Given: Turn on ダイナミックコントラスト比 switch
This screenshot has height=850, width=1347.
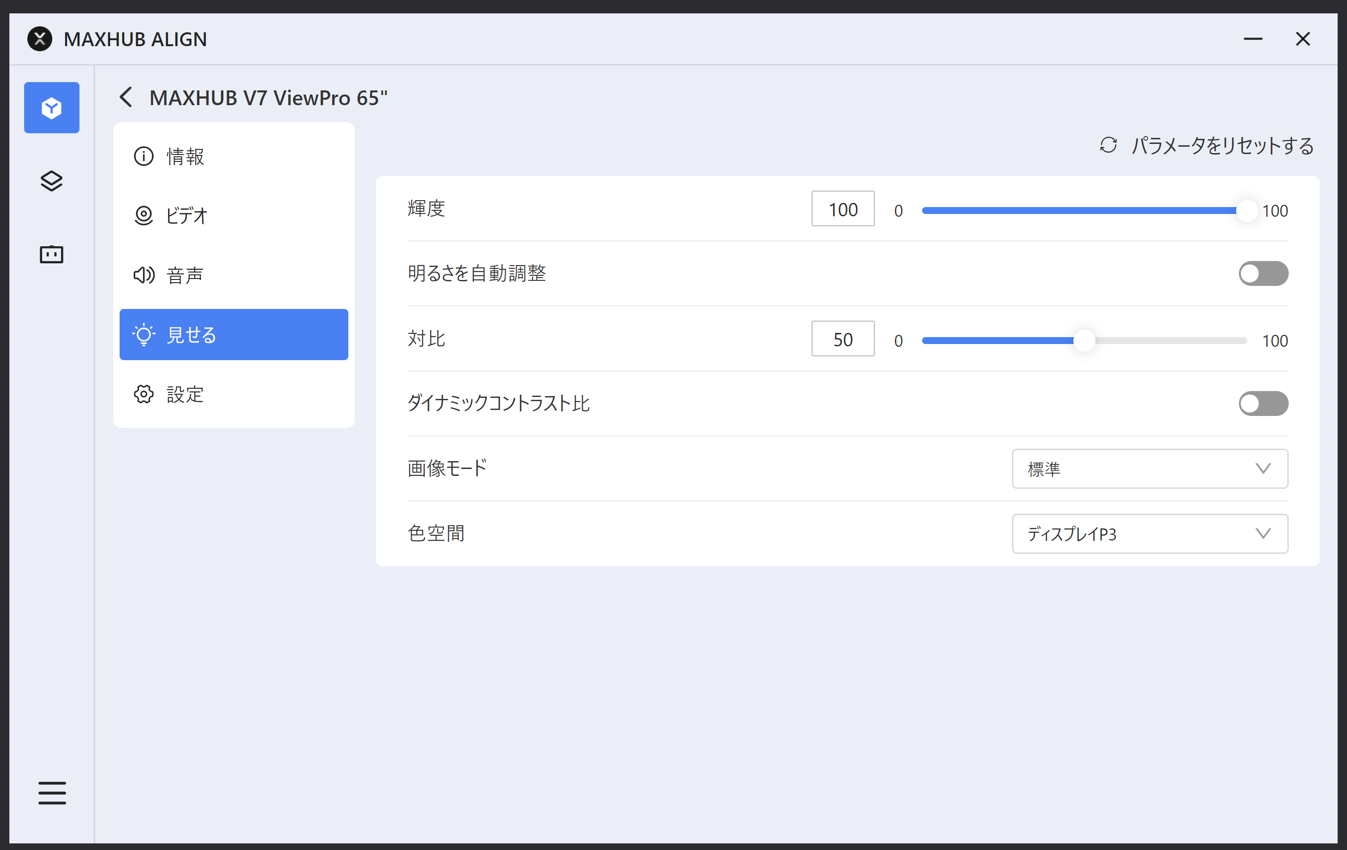Looking at the screenshot, I should tap(1263, 403).
